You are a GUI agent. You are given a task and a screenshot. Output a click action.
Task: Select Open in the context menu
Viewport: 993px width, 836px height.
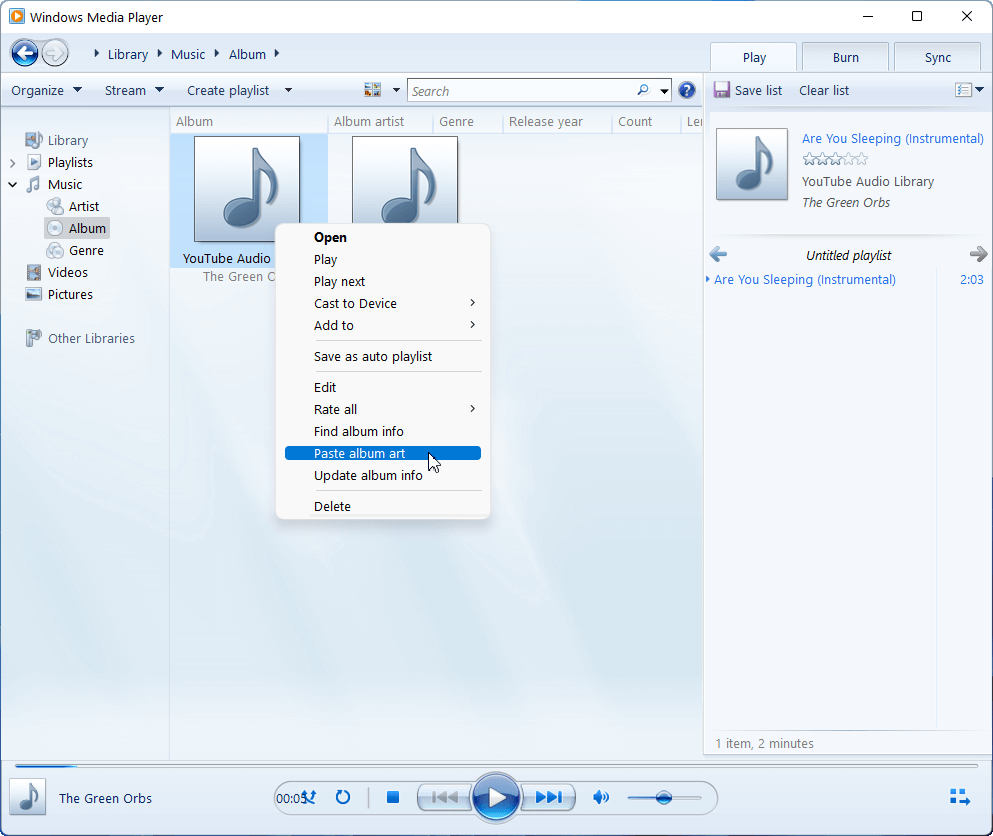383,237
